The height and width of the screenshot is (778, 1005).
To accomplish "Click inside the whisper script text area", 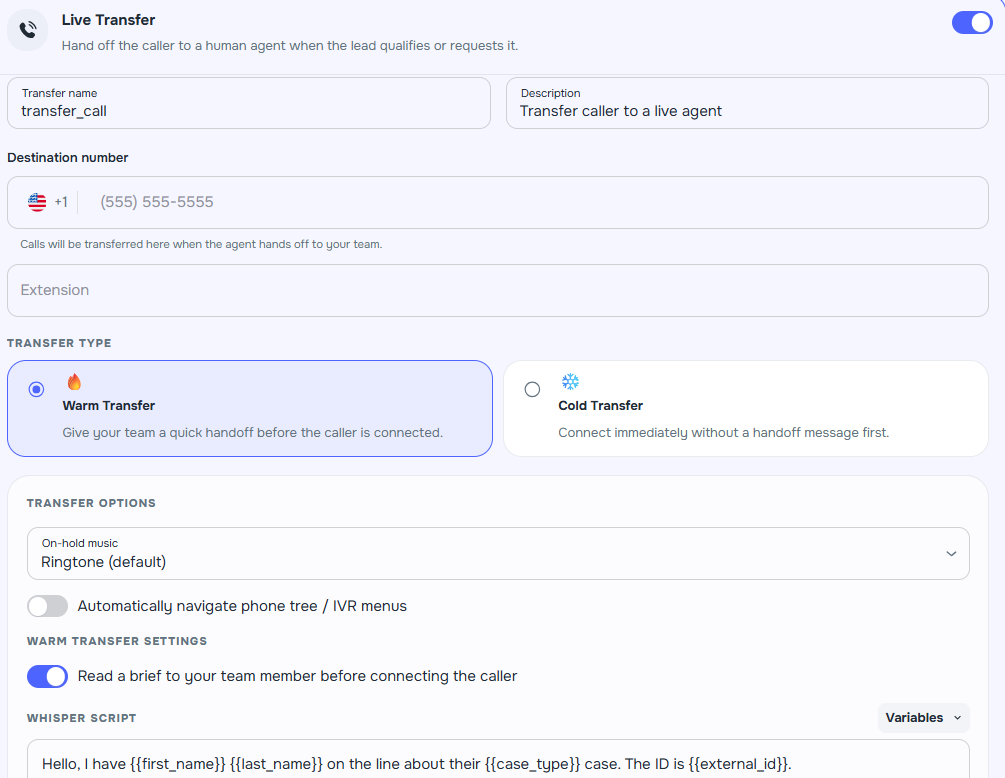I will click(497, 762).
